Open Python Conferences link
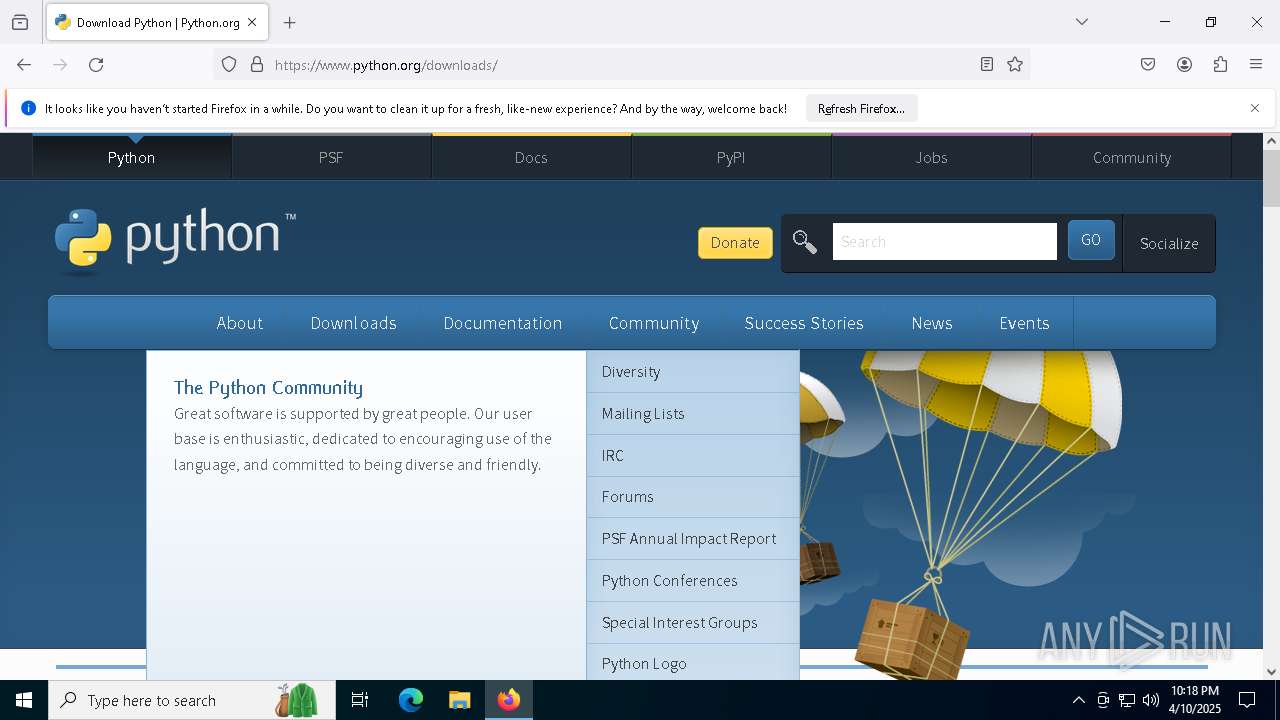The height and width of the screenshot is (720, 1280). (693, 580)
